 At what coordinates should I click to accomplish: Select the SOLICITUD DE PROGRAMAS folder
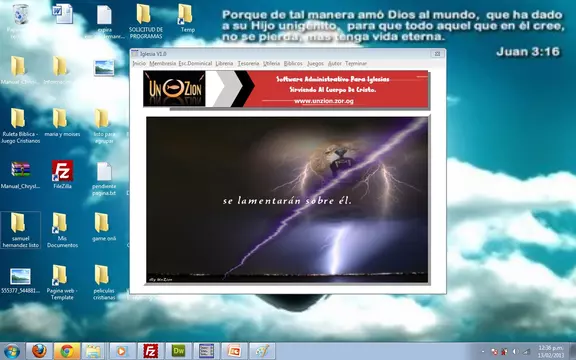point(145,21)
